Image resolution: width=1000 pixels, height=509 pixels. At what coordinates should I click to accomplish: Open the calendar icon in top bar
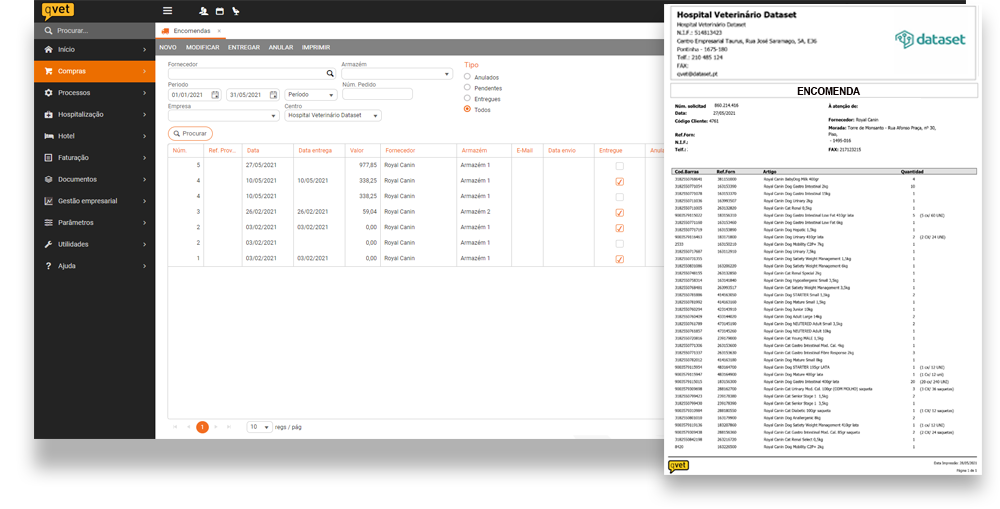click(x=220, y=11)
